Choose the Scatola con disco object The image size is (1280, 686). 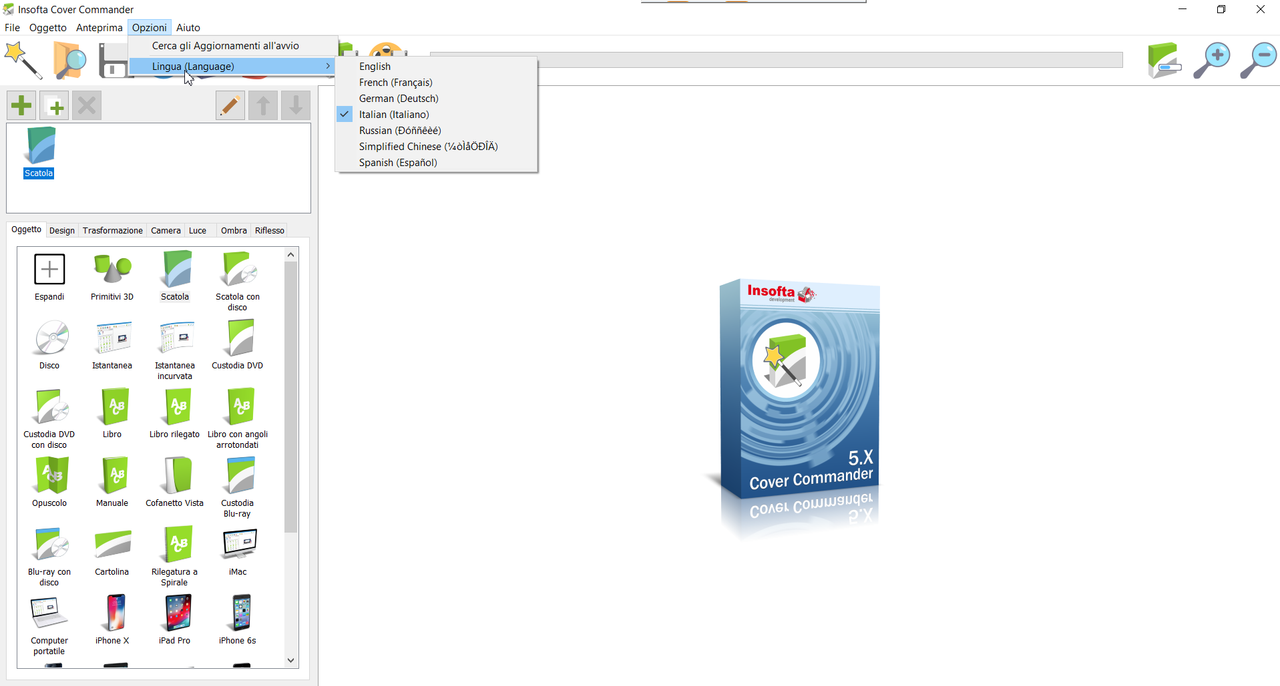(x=238, y=282)
